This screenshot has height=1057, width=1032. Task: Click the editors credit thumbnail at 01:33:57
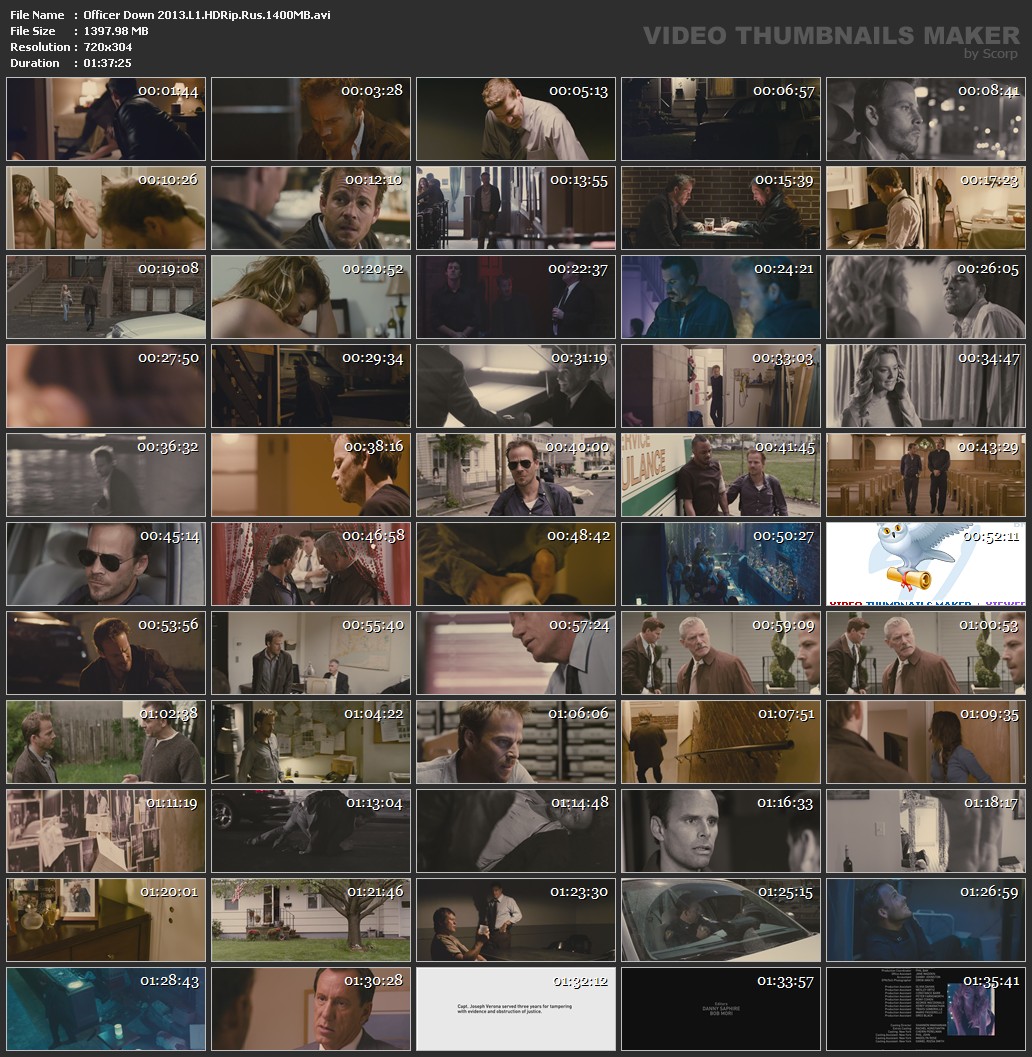[720, 1008]
